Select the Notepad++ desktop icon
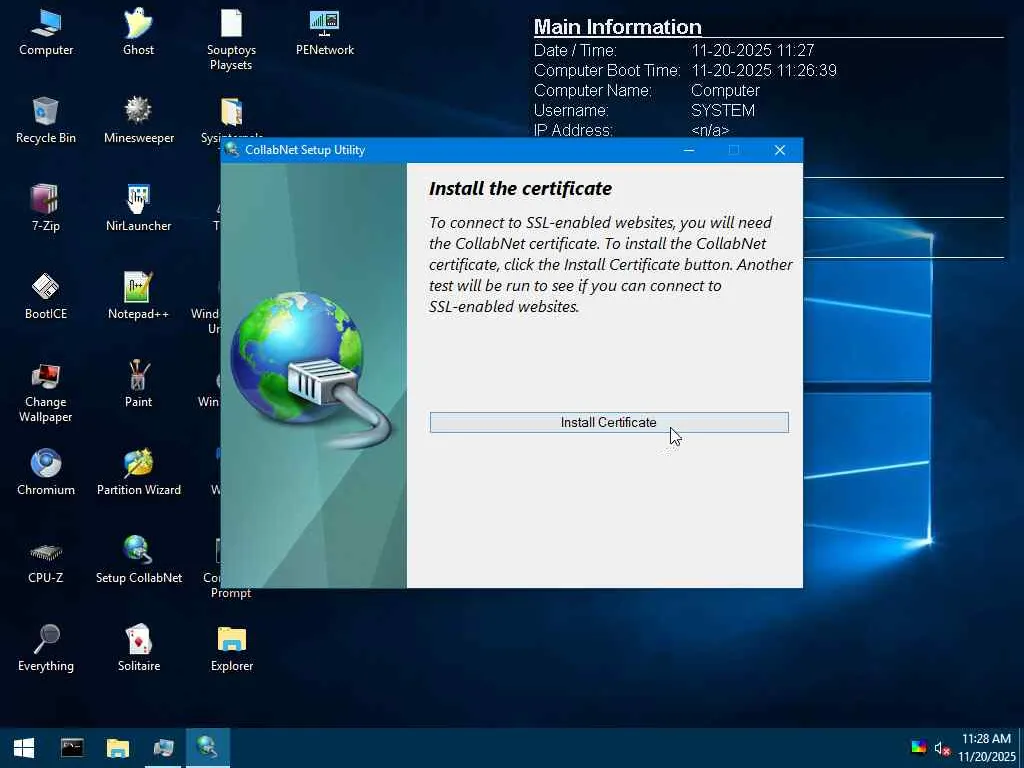The image size is (1024, 768). click(138, 297)
